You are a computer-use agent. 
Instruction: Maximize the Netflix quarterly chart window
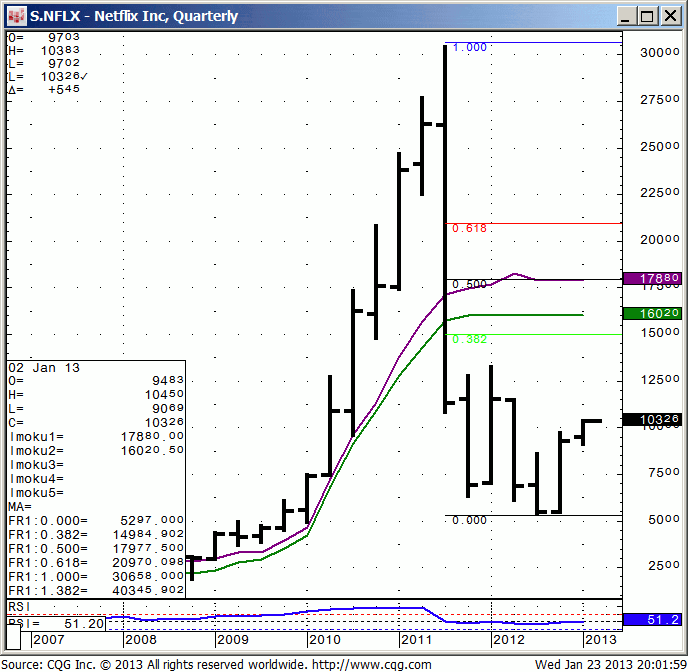(648, 16)
